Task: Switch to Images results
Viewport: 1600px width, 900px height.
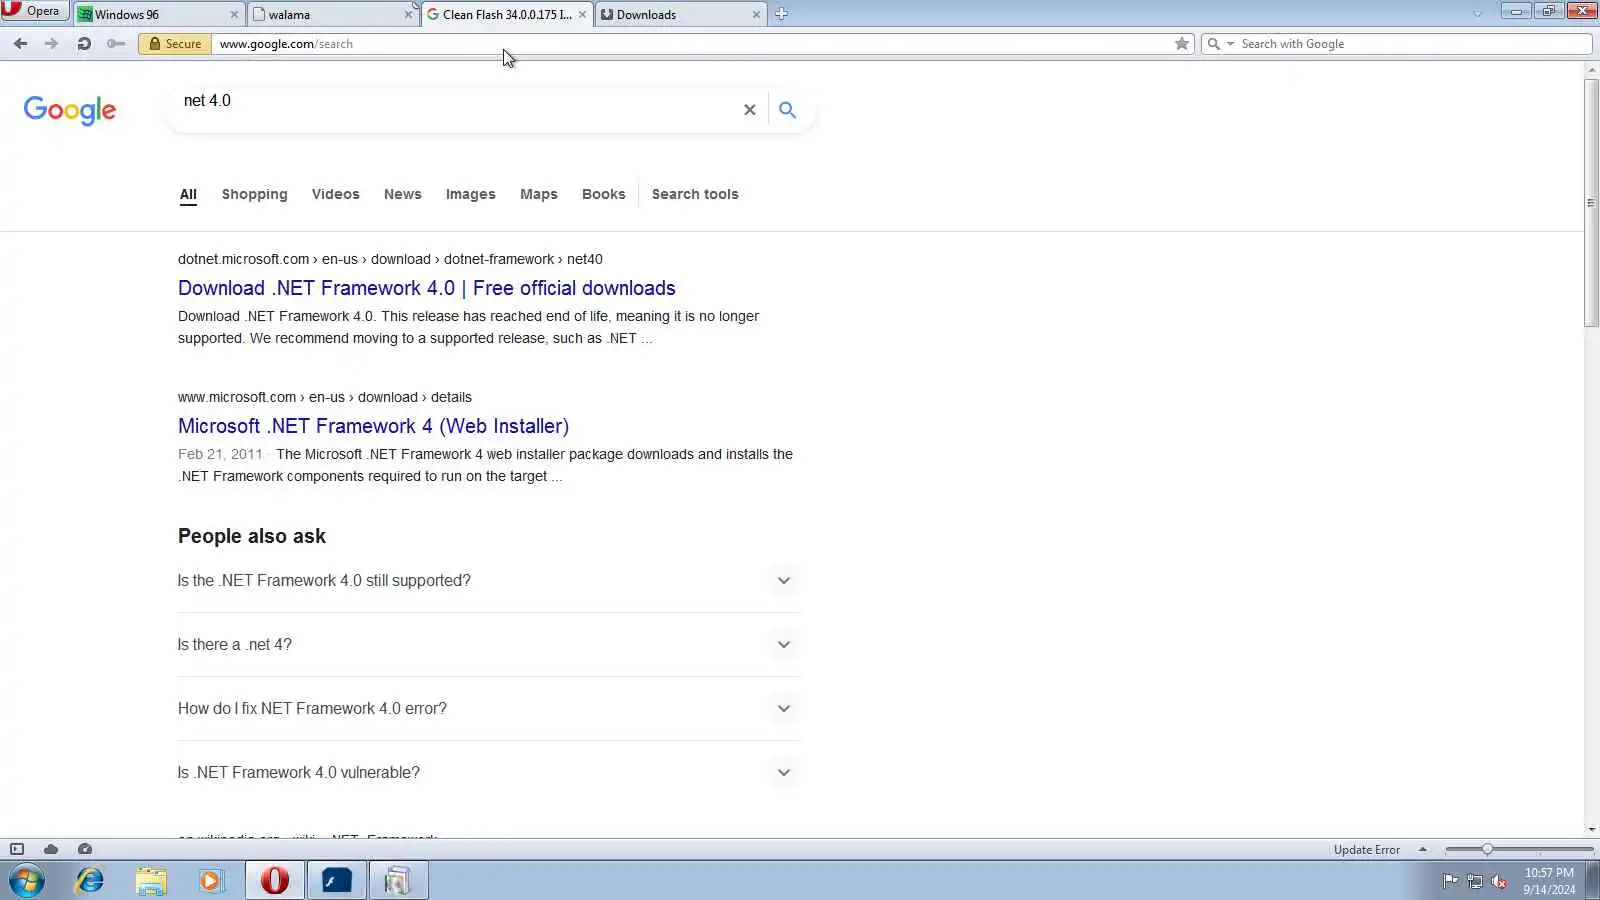Action: [471, 194]
